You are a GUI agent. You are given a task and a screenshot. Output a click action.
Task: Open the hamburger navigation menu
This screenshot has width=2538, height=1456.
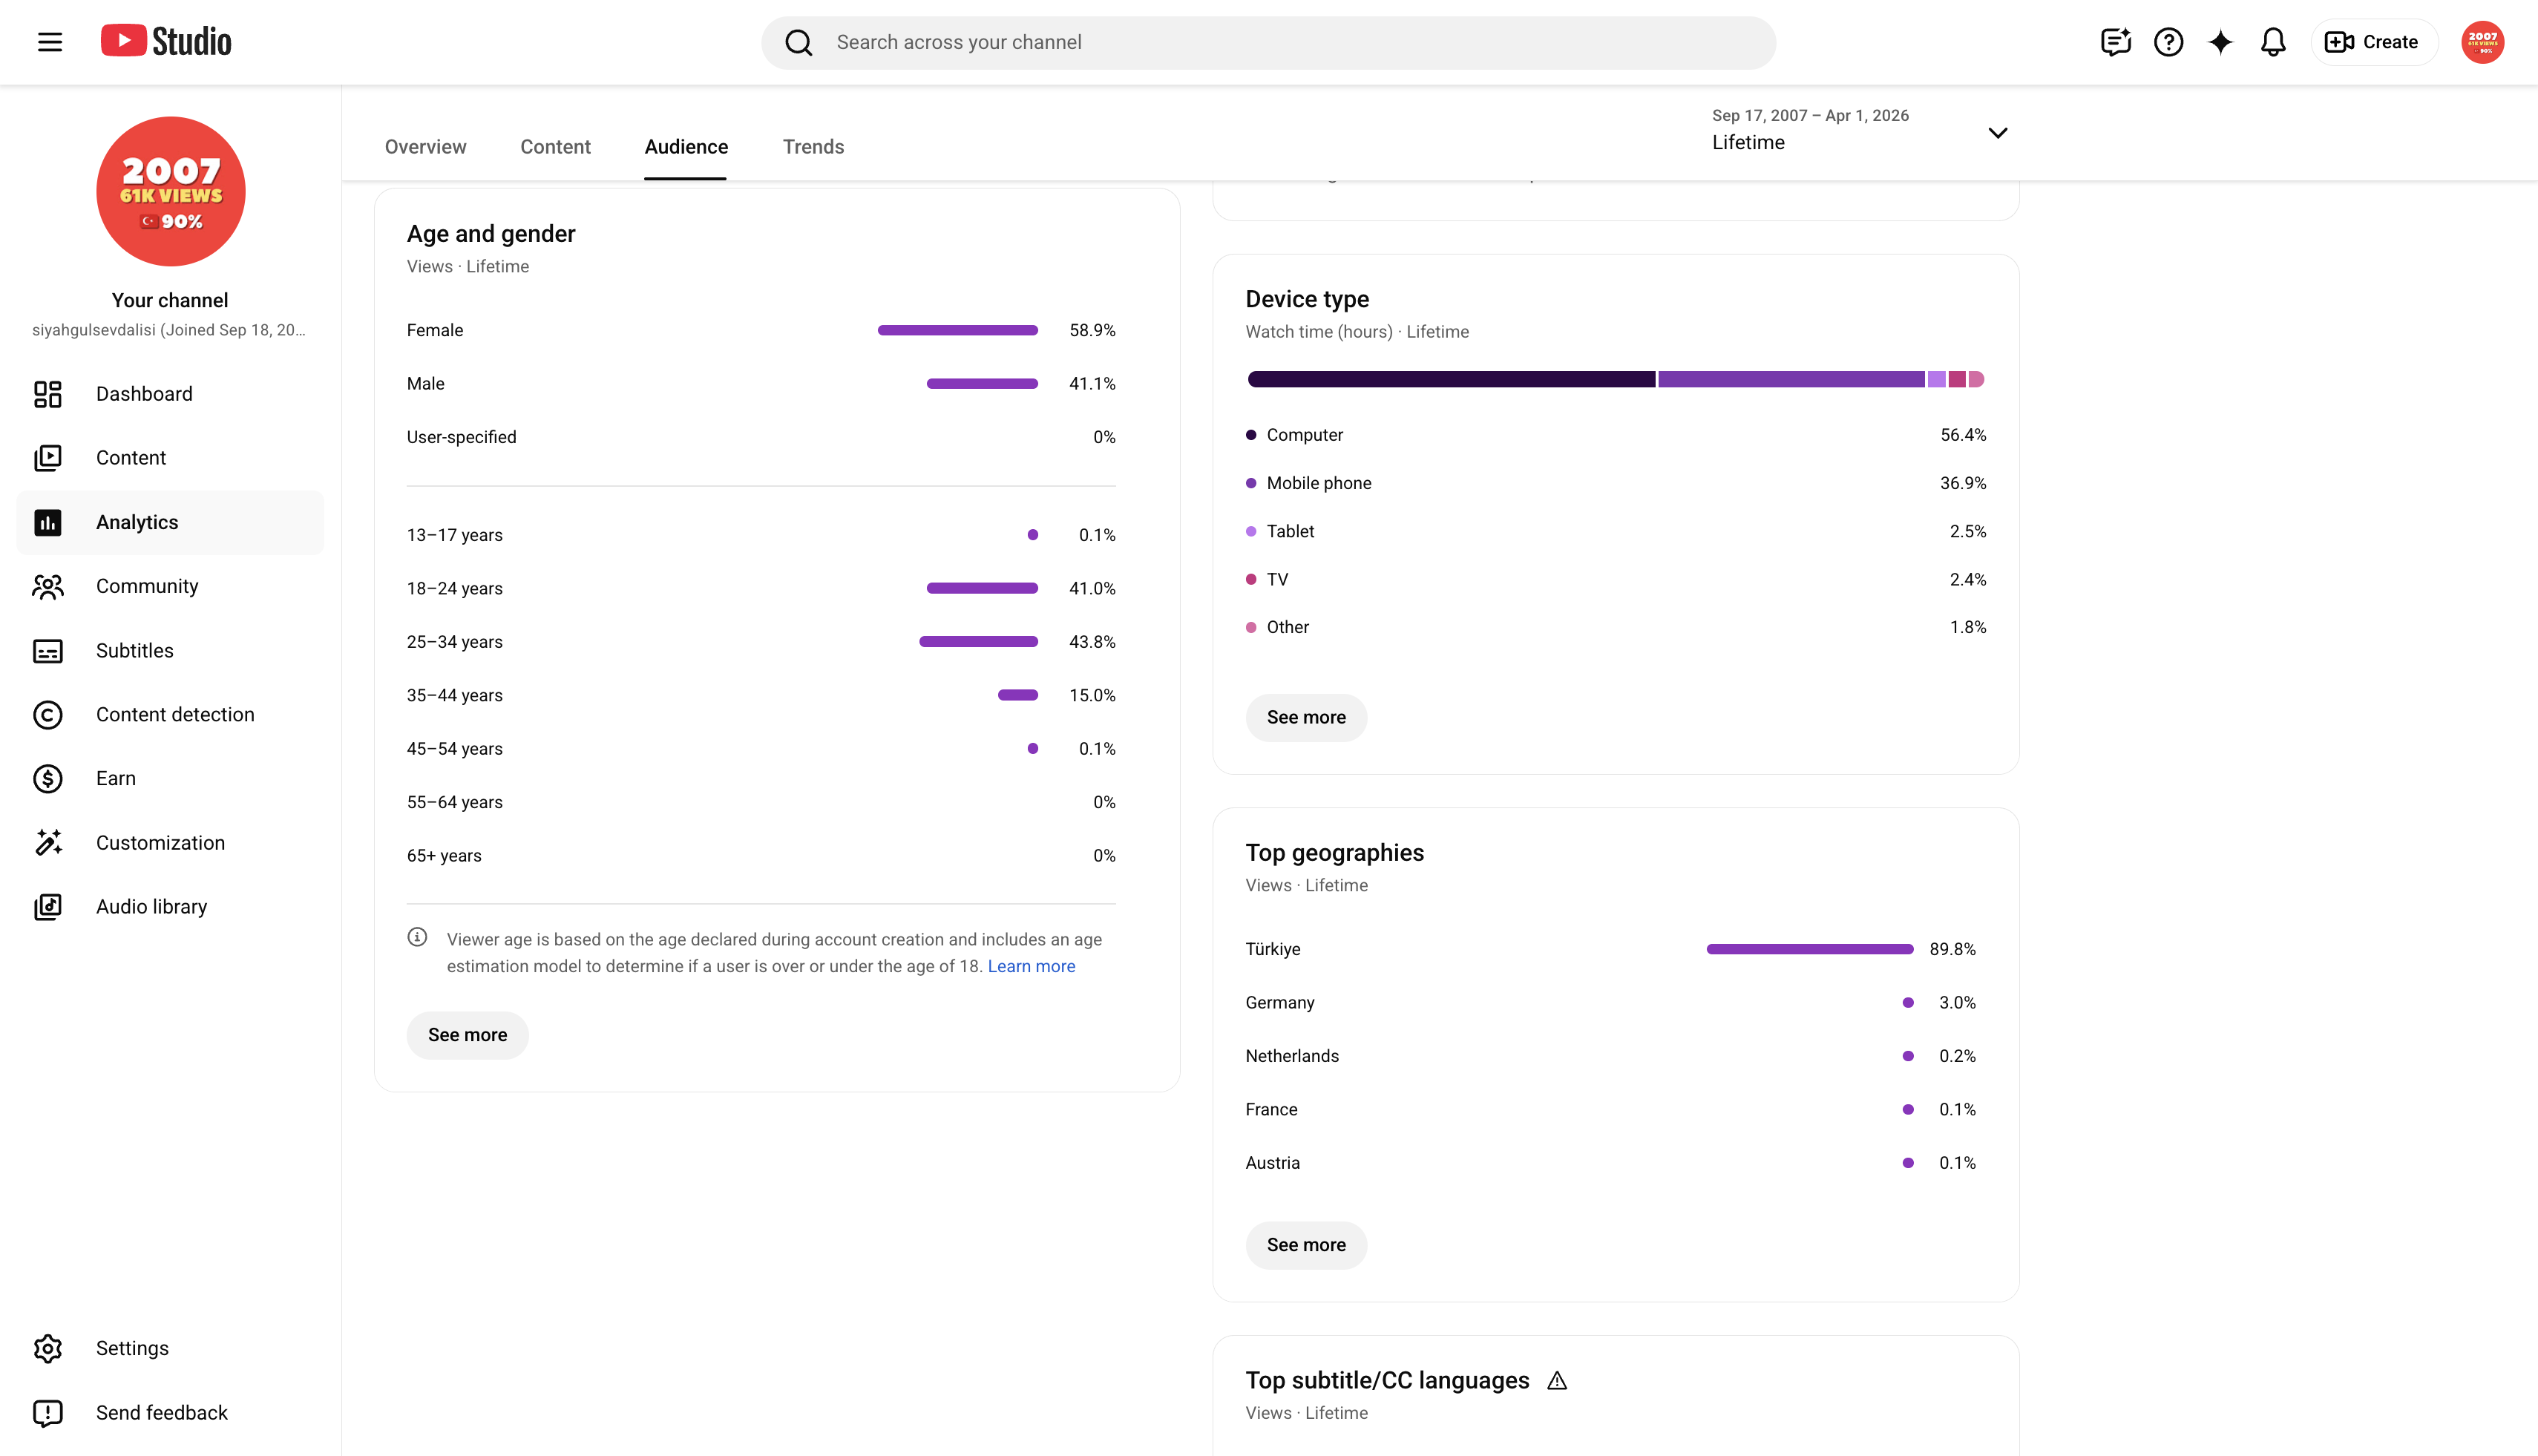(x=50, y=42)
